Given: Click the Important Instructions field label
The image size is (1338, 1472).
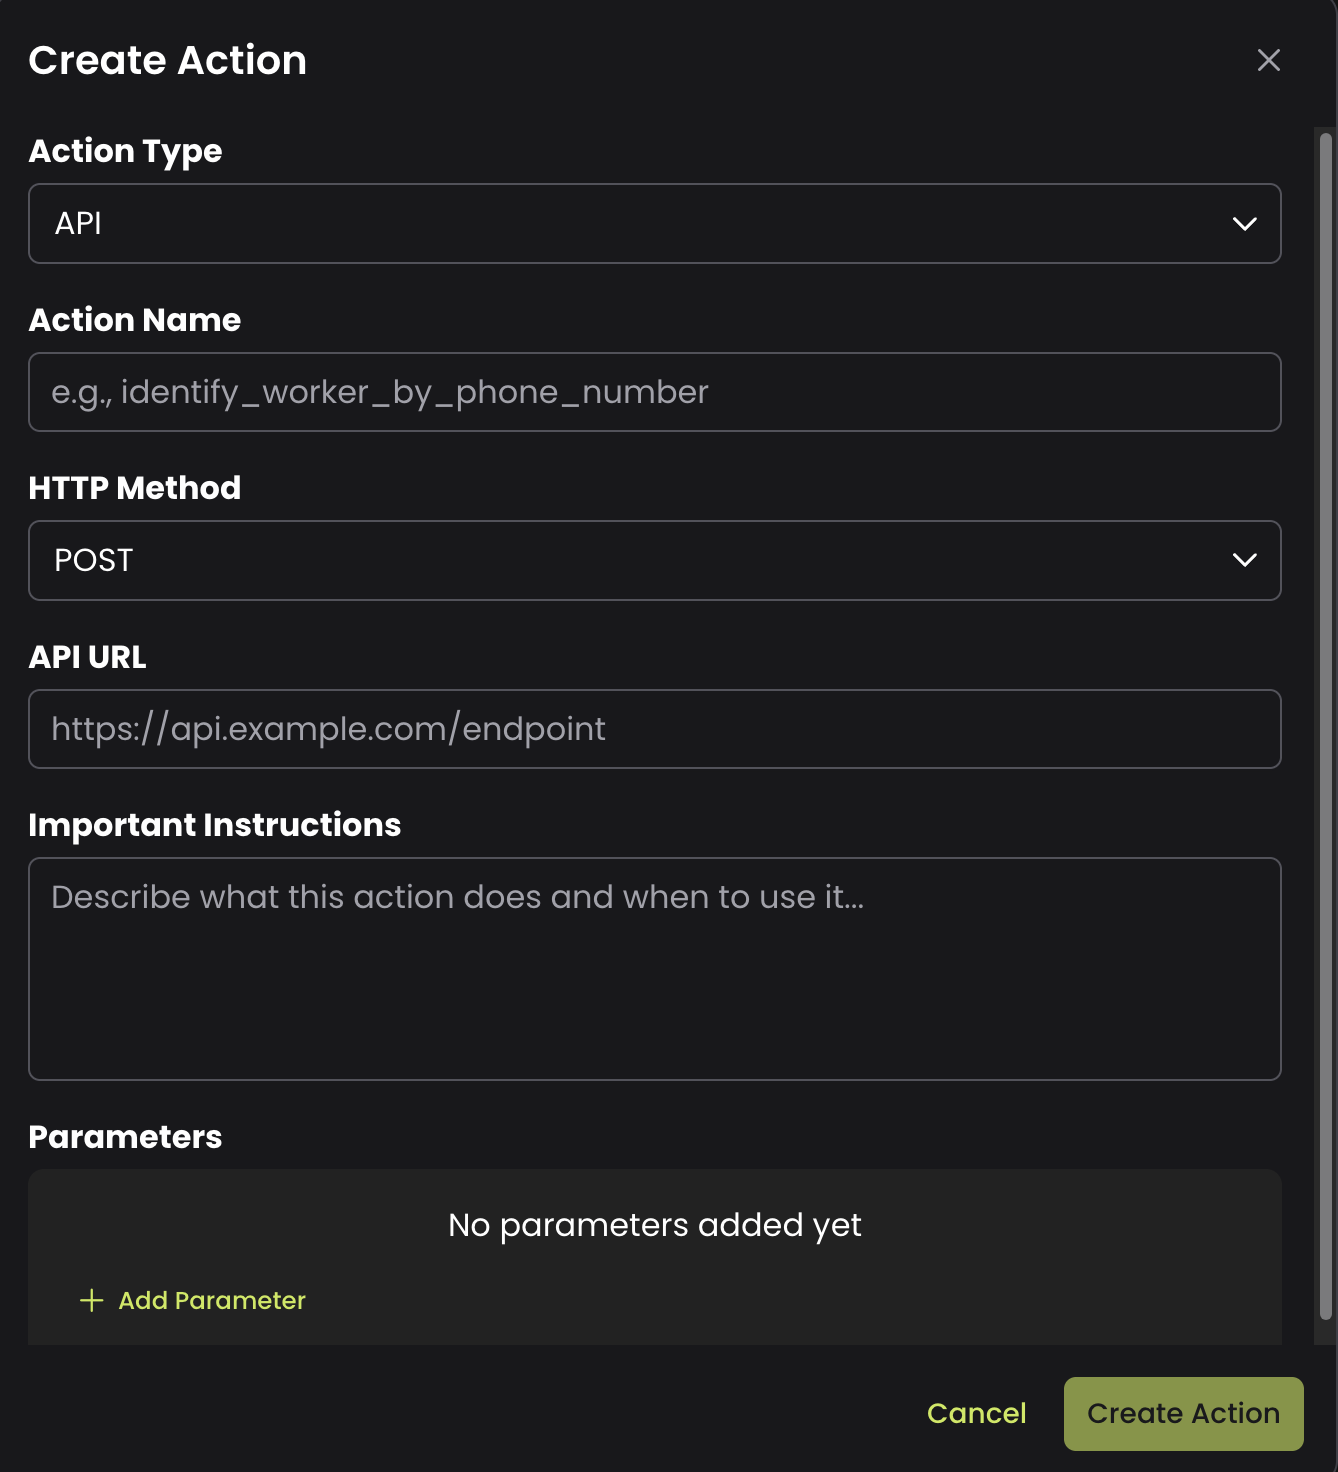Looking at the screenshot, I should pyautogui.click(x=215, y=825).
